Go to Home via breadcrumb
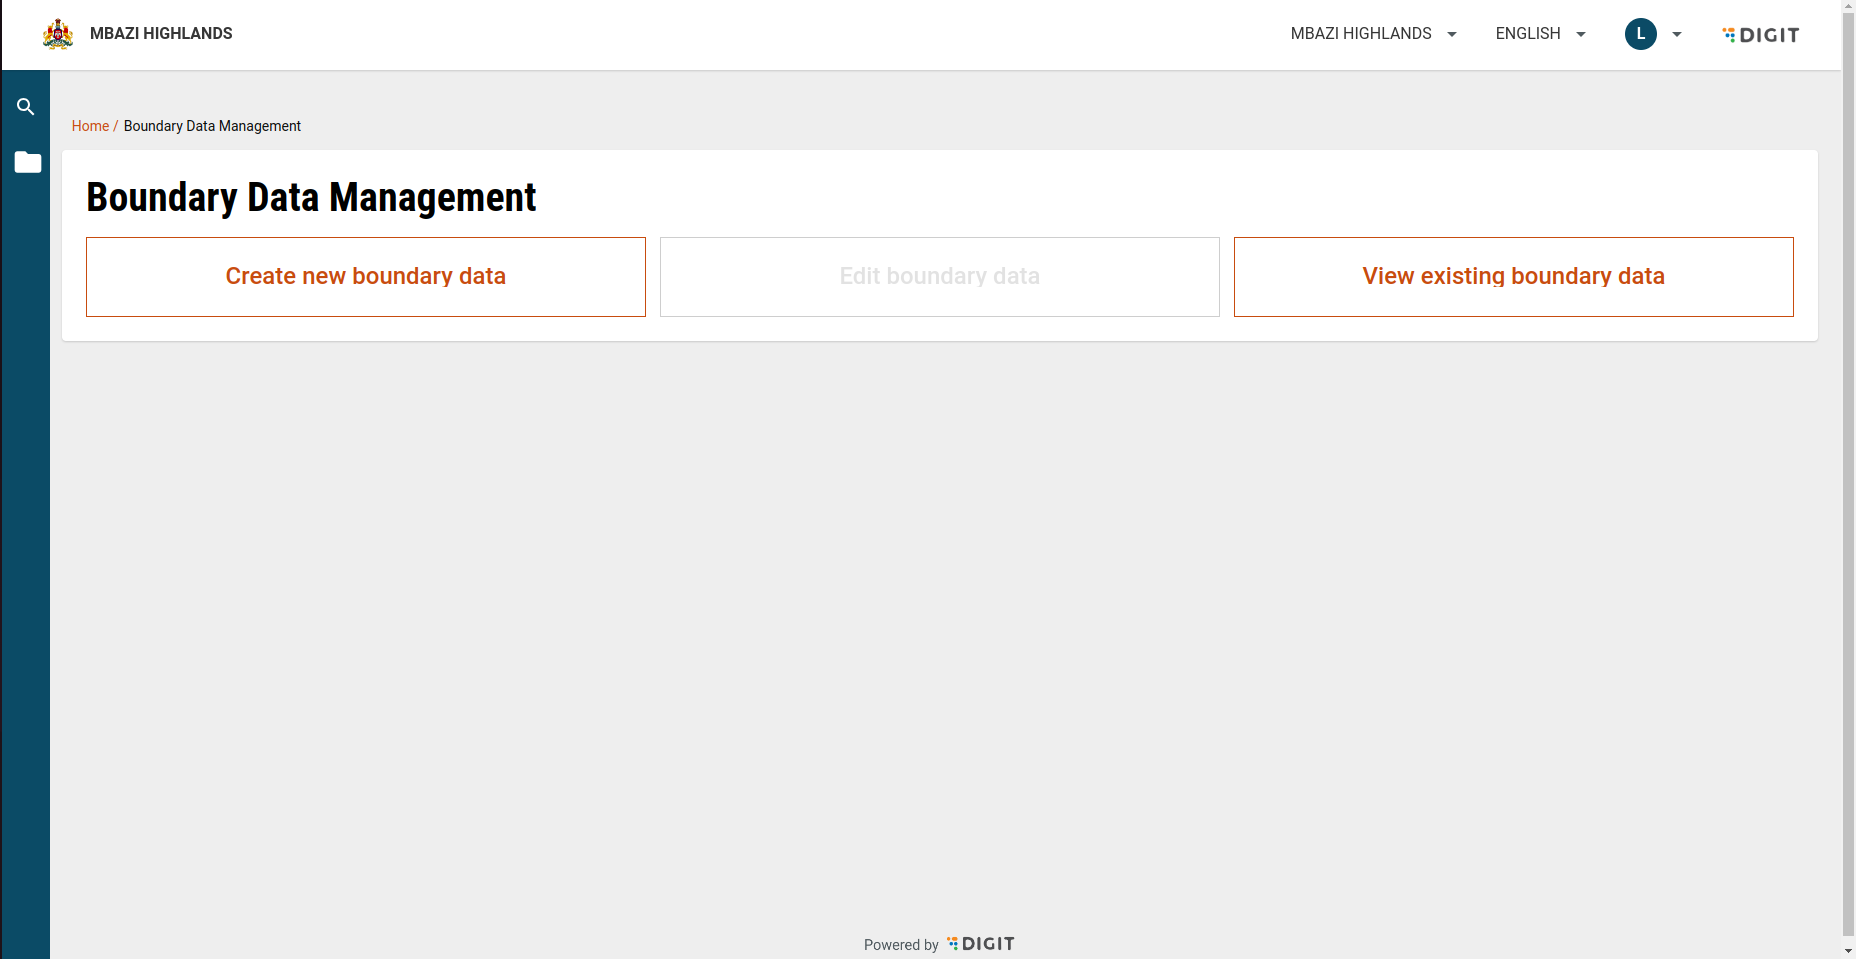 90,126
